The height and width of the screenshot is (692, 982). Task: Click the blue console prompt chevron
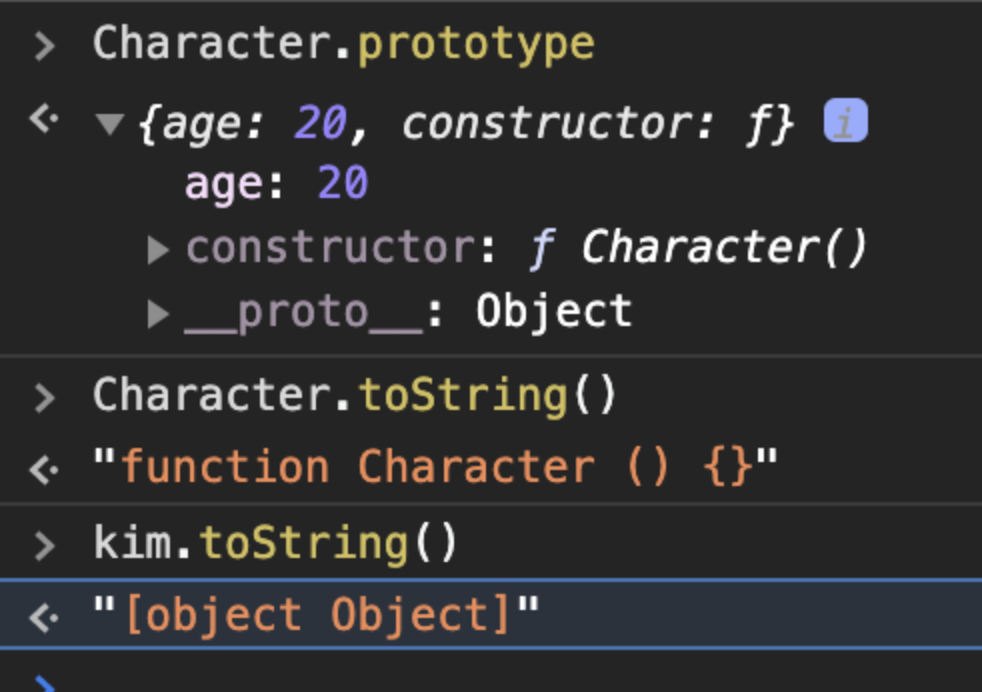coord(44,685)
